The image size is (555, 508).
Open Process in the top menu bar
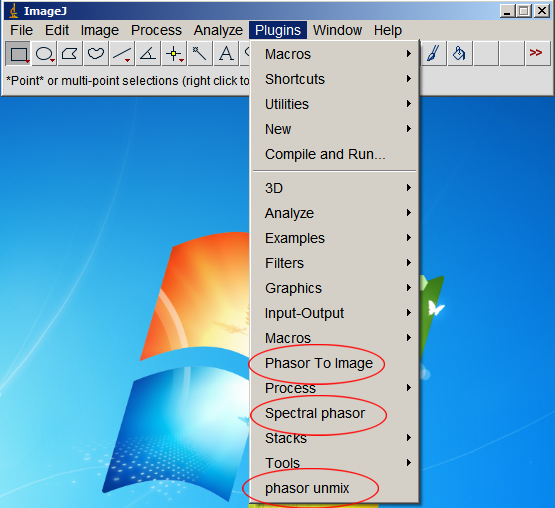point(156,30)
